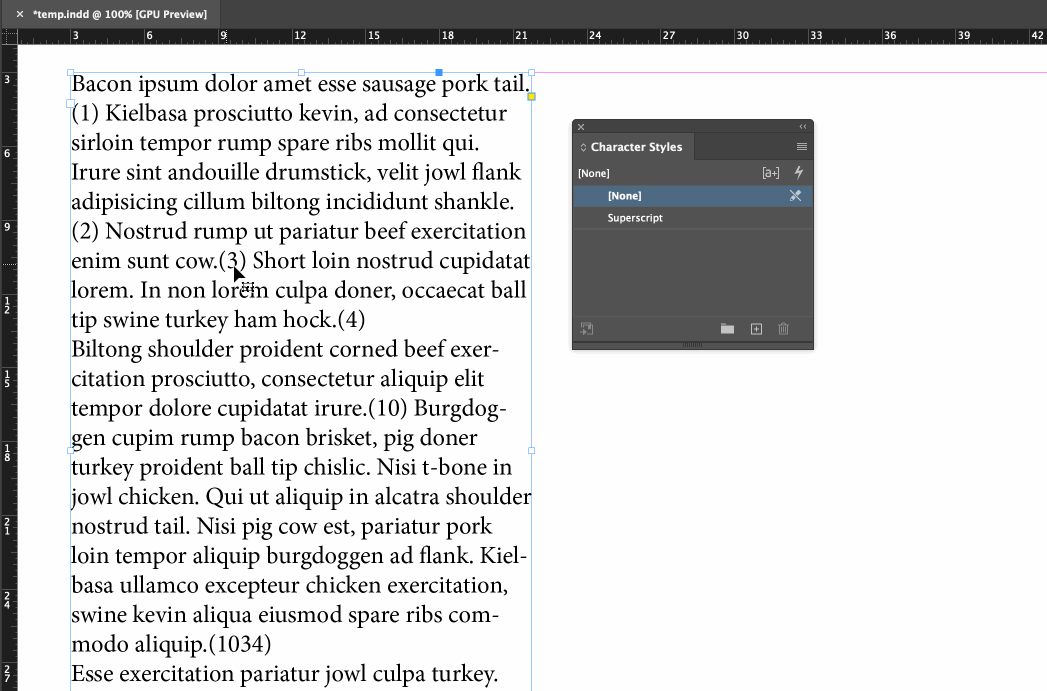Click the text frame out port yellow square
Screen dimensions: 1047x691
click(532, 97)
